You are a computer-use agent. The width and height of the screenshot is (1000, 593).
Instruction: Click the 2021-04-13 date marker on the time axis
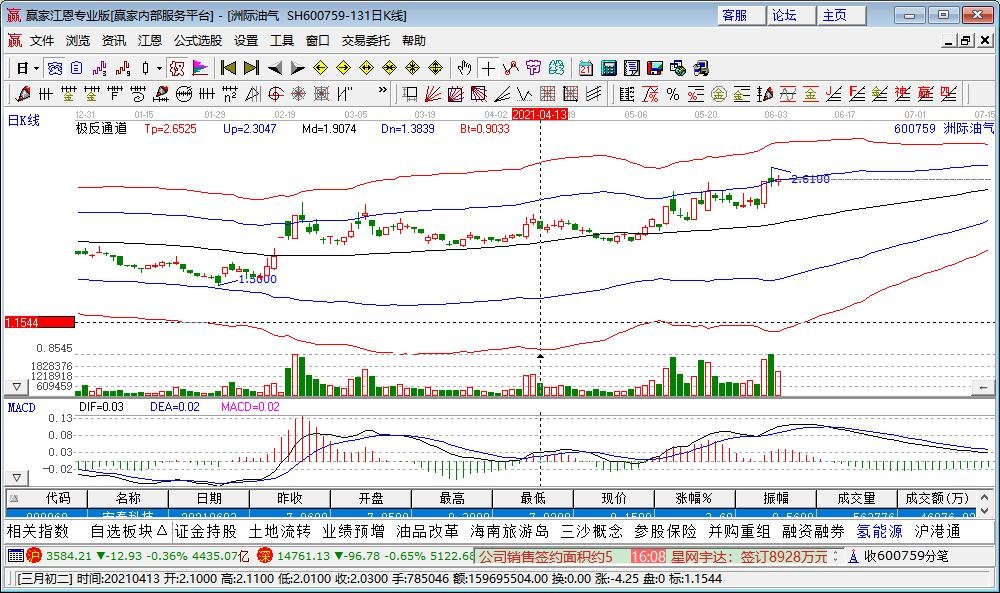click(x=540, y=114)
